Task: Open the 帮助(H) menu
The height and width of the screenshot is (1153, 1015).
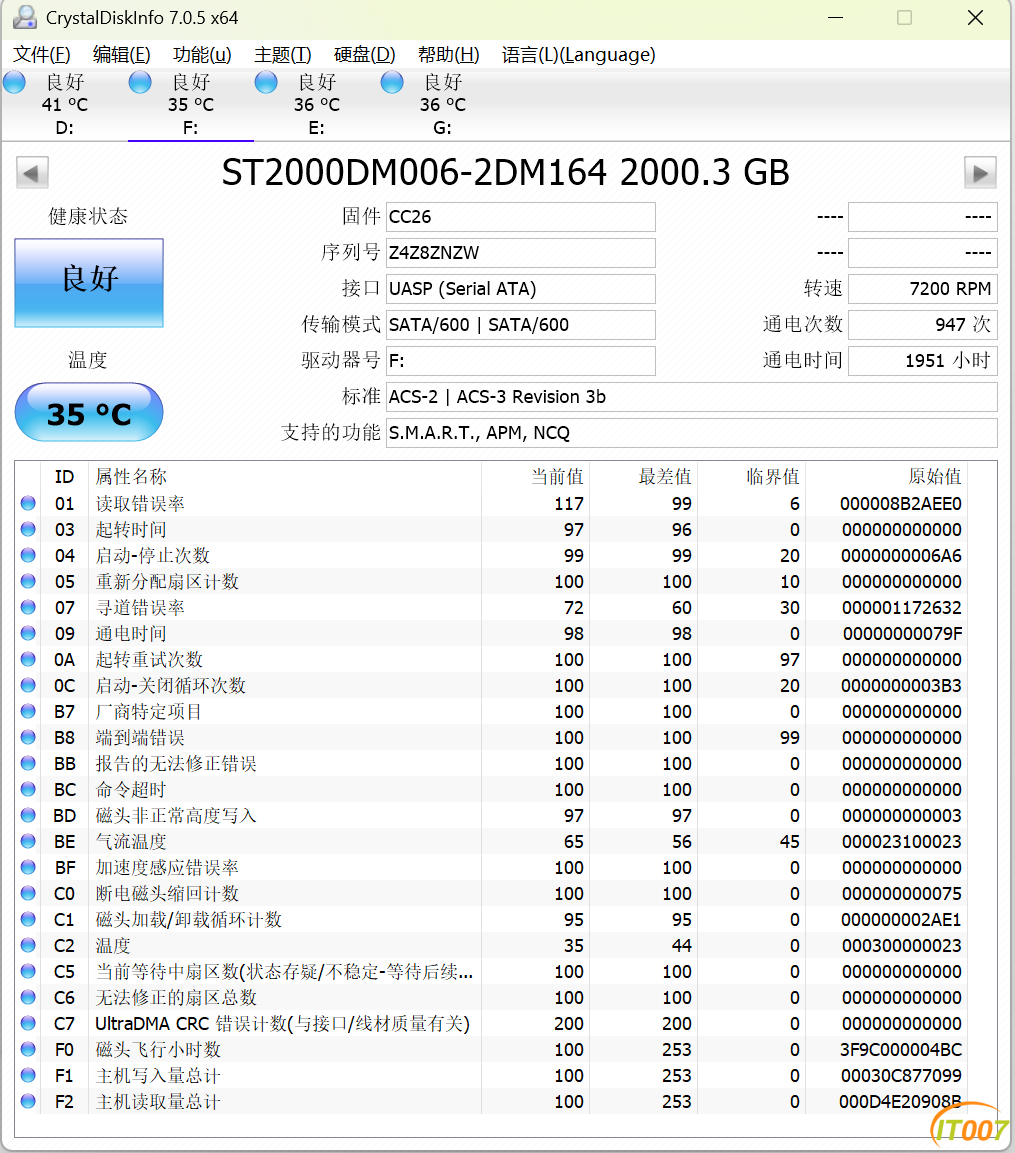Action: coord(449,54)
